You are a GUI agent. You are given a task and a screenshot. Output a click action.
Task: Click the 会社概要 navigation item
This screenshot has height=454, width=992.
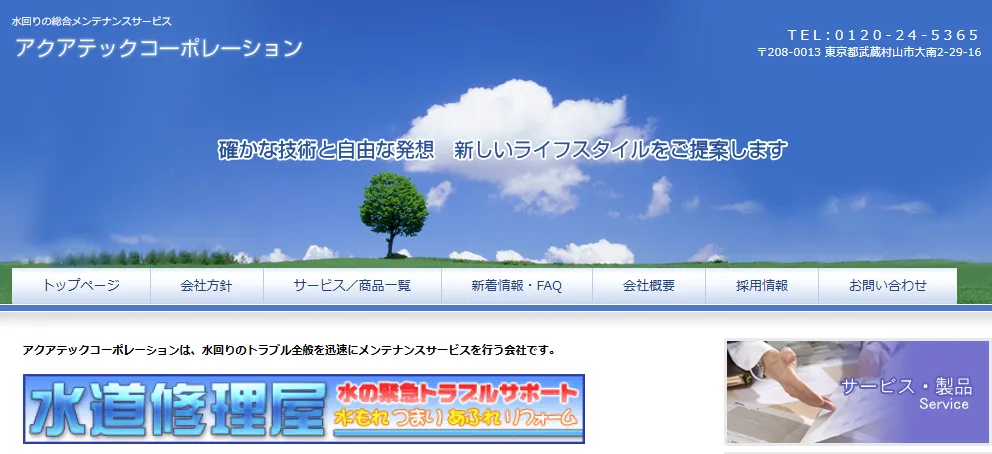point(648,286)
